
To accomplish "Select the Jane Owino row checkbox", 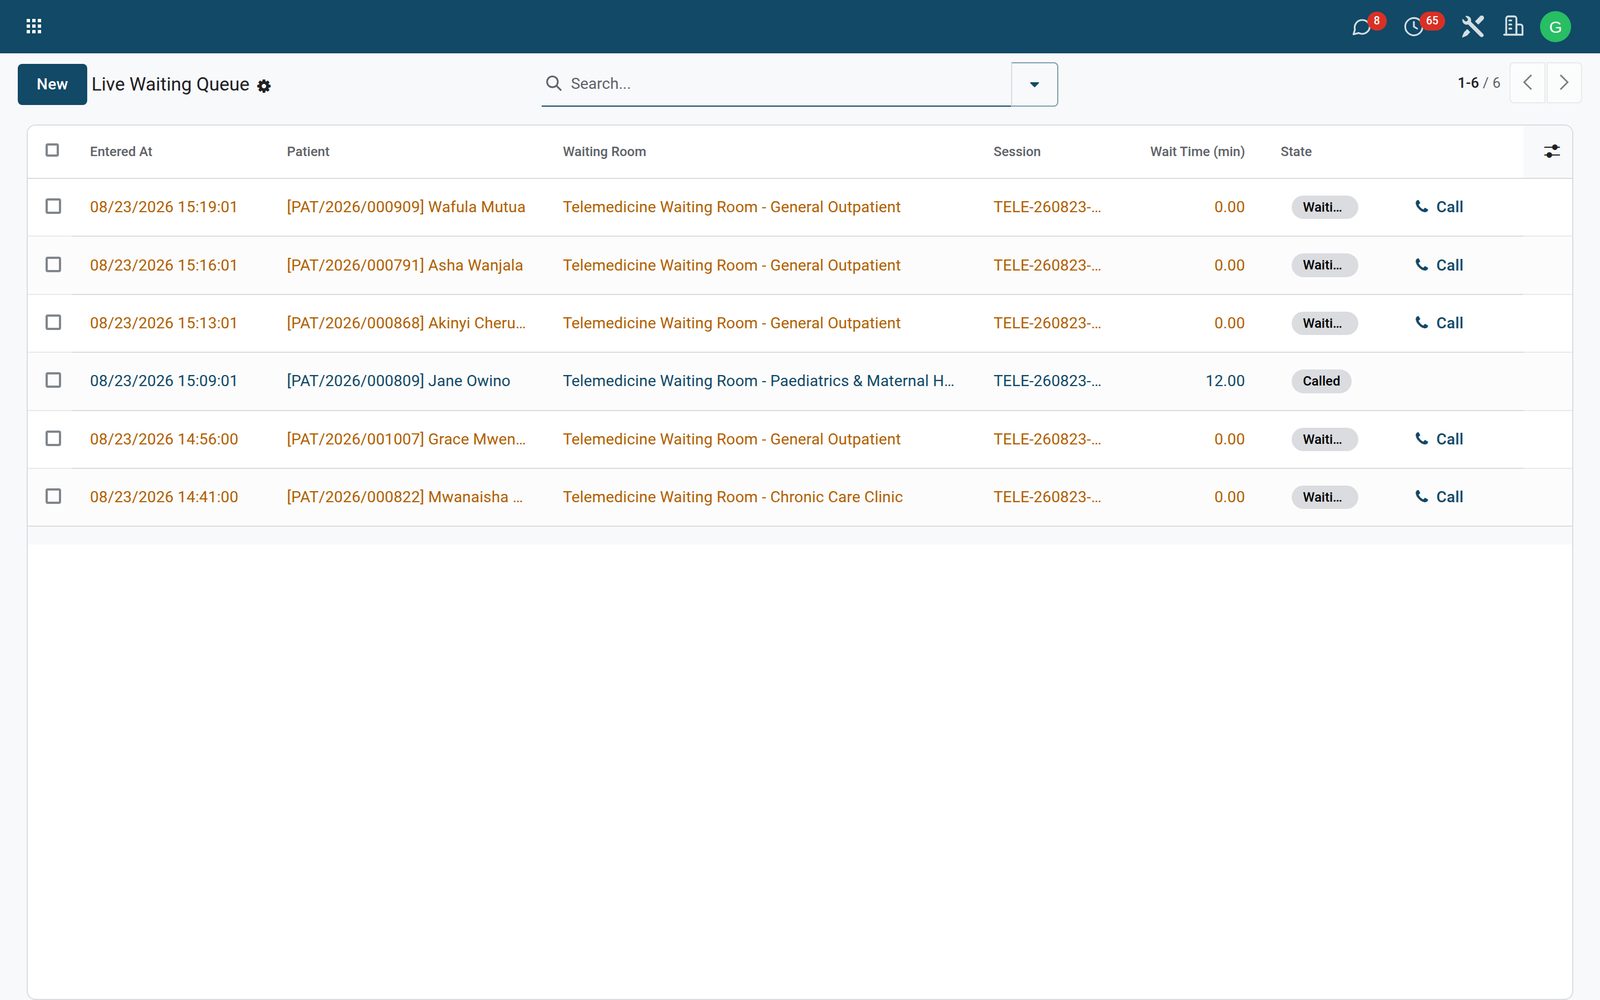I will point(53,380).
